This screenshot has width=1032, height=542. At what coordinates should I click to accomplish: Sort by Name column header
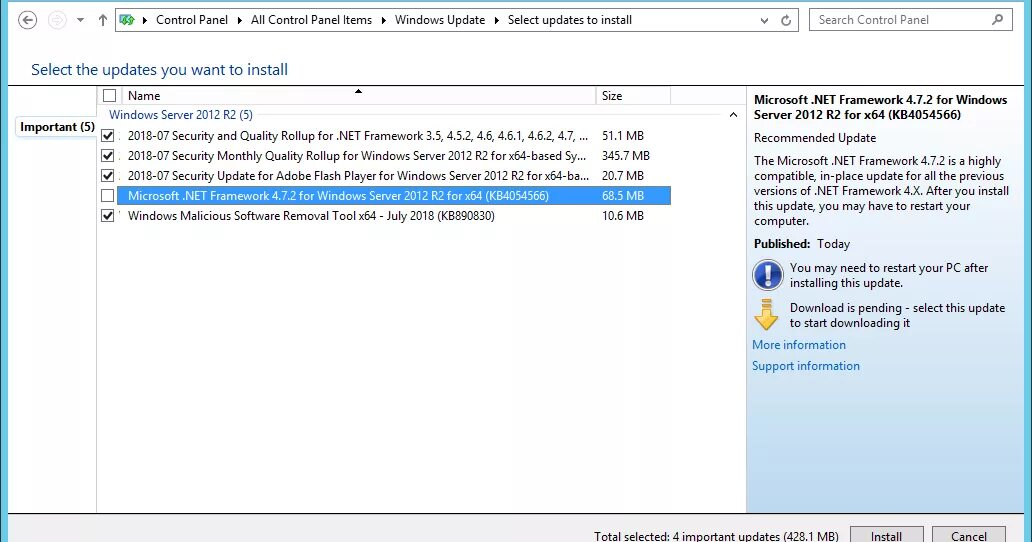[358, 95]
